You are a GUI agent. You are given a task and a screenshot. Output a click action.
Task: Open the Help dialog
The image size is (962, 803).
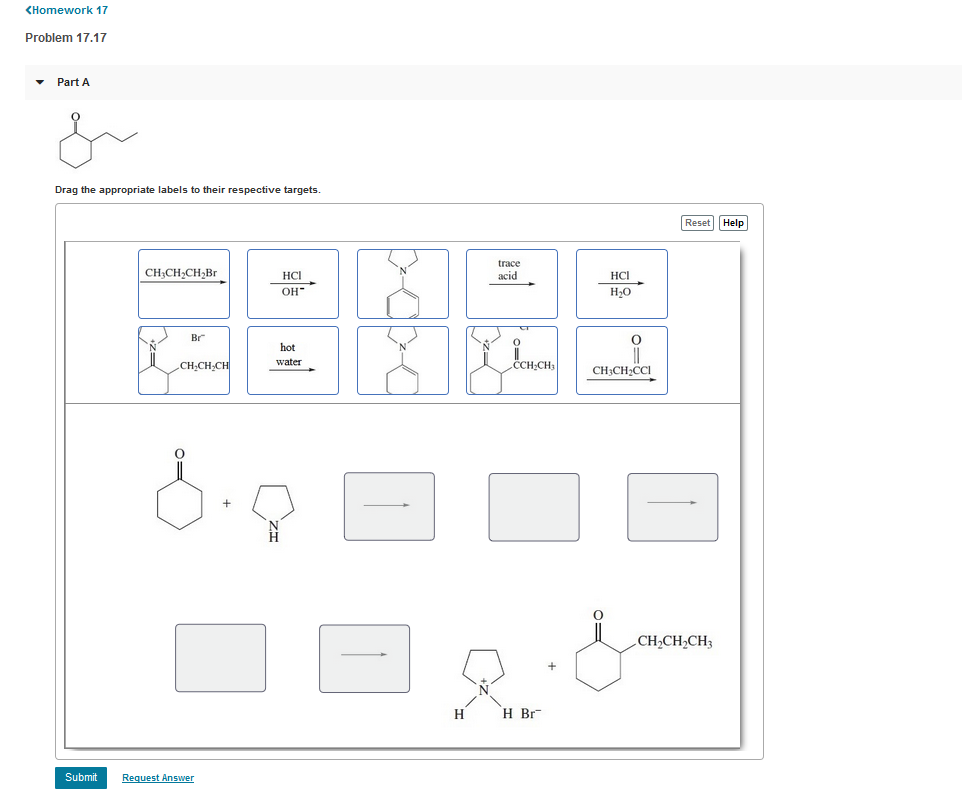pos(733,223)
